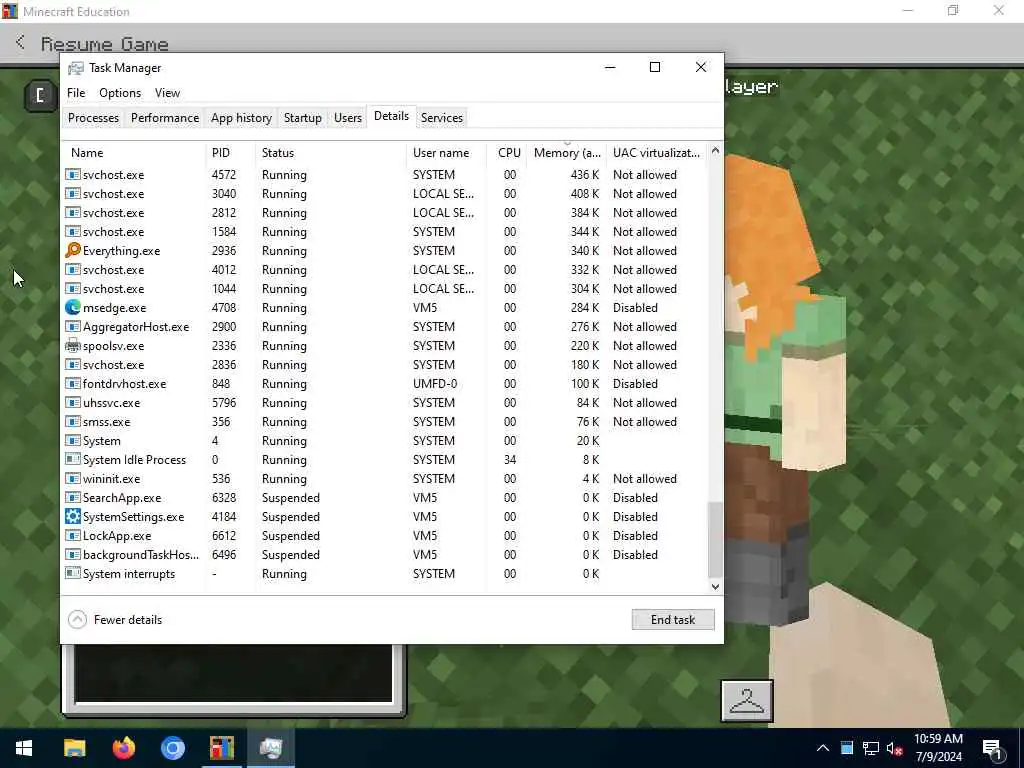Click Minecraft's Resume Game header text
1024x768 pixels.
[x=104, y=44]
